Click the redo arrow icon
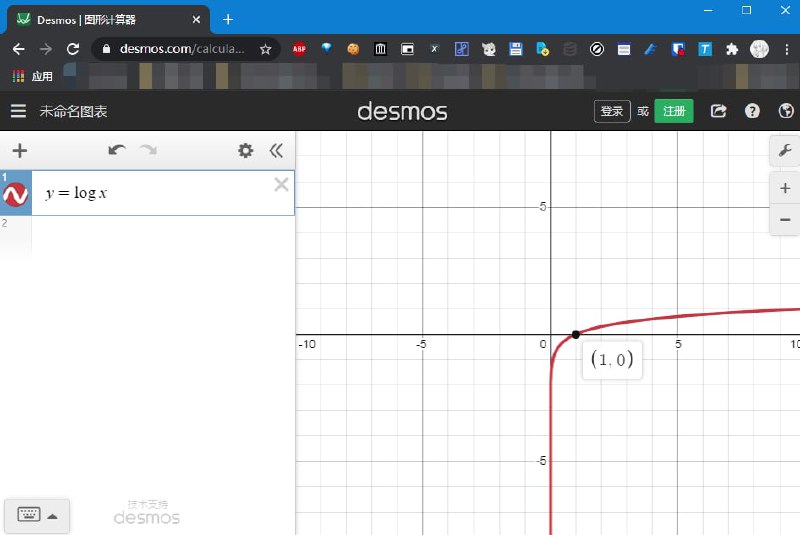This screenshot has height=535, width=800. (148, 151)
